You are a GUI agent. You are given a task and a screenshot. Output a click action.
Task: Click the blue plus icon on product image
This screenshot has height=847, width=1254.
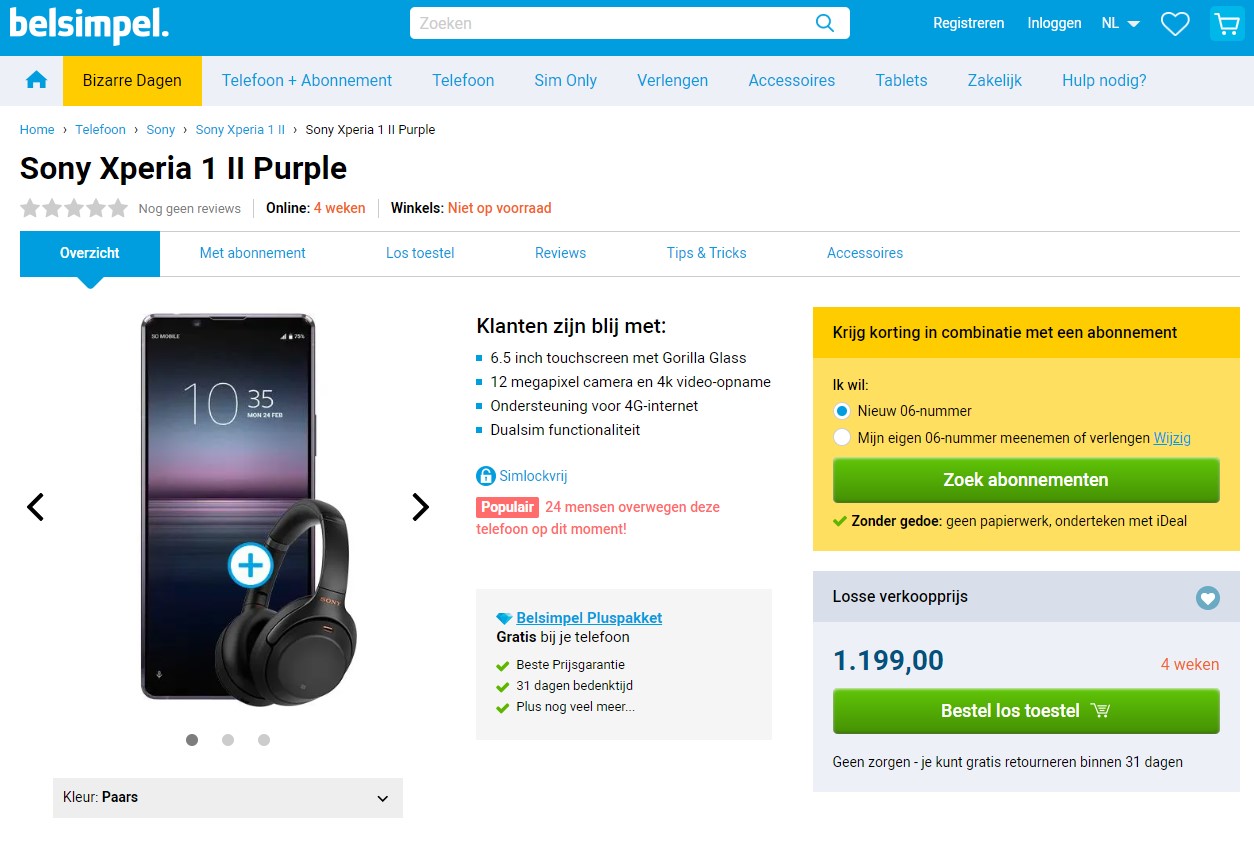click(250, 566)
